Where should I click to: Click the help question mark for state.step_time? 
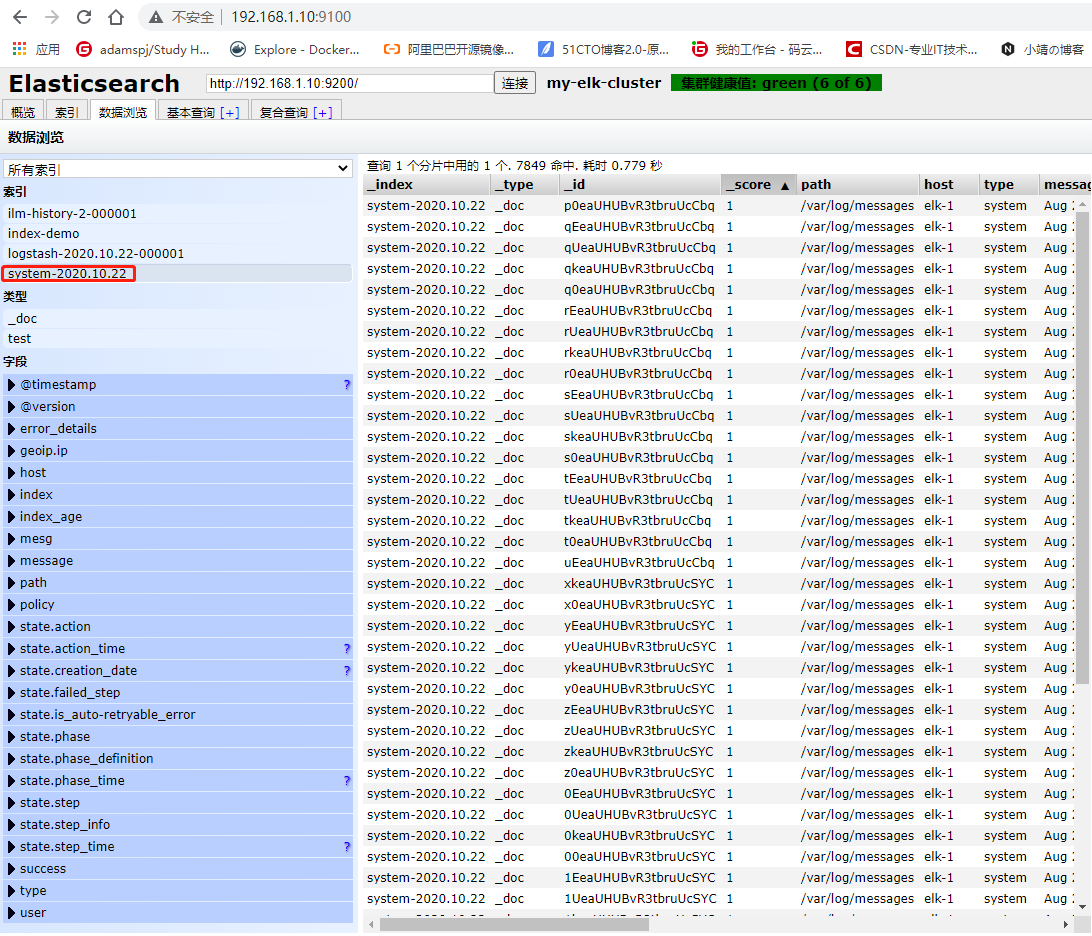click(x=347, y=847)
